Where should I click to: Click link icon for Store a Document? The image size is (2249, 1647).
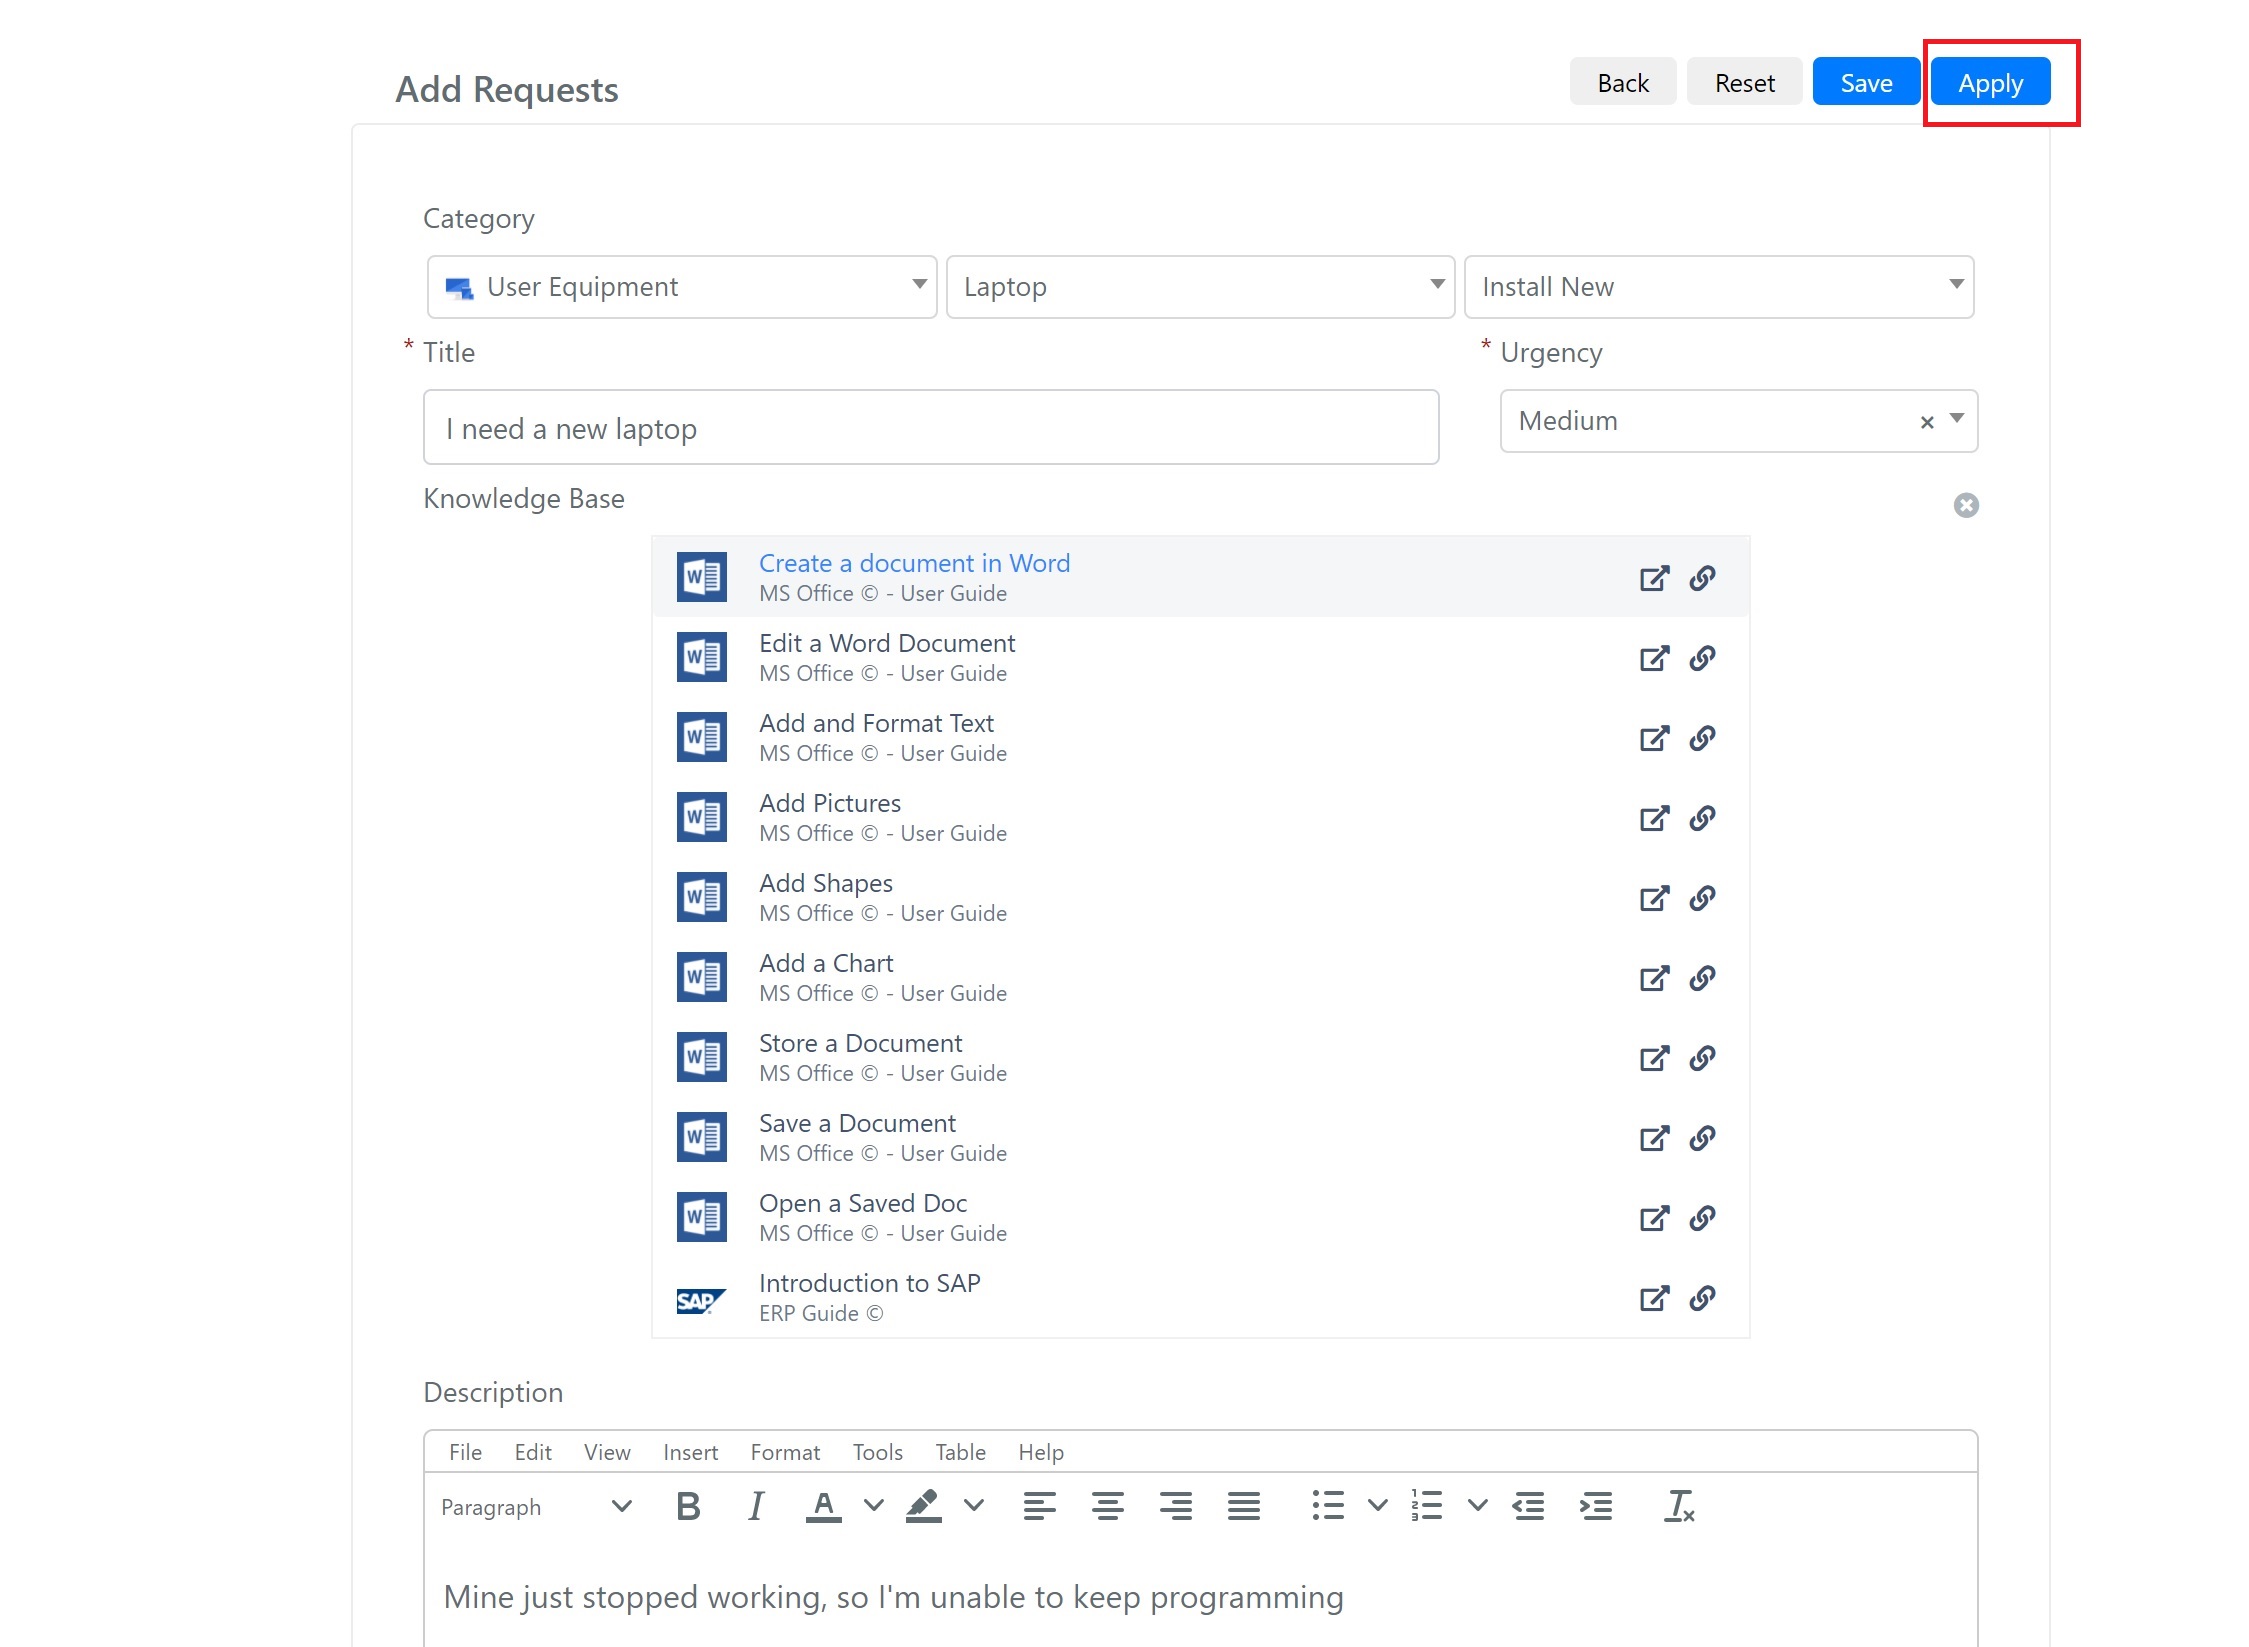tap(1702, 1058)
